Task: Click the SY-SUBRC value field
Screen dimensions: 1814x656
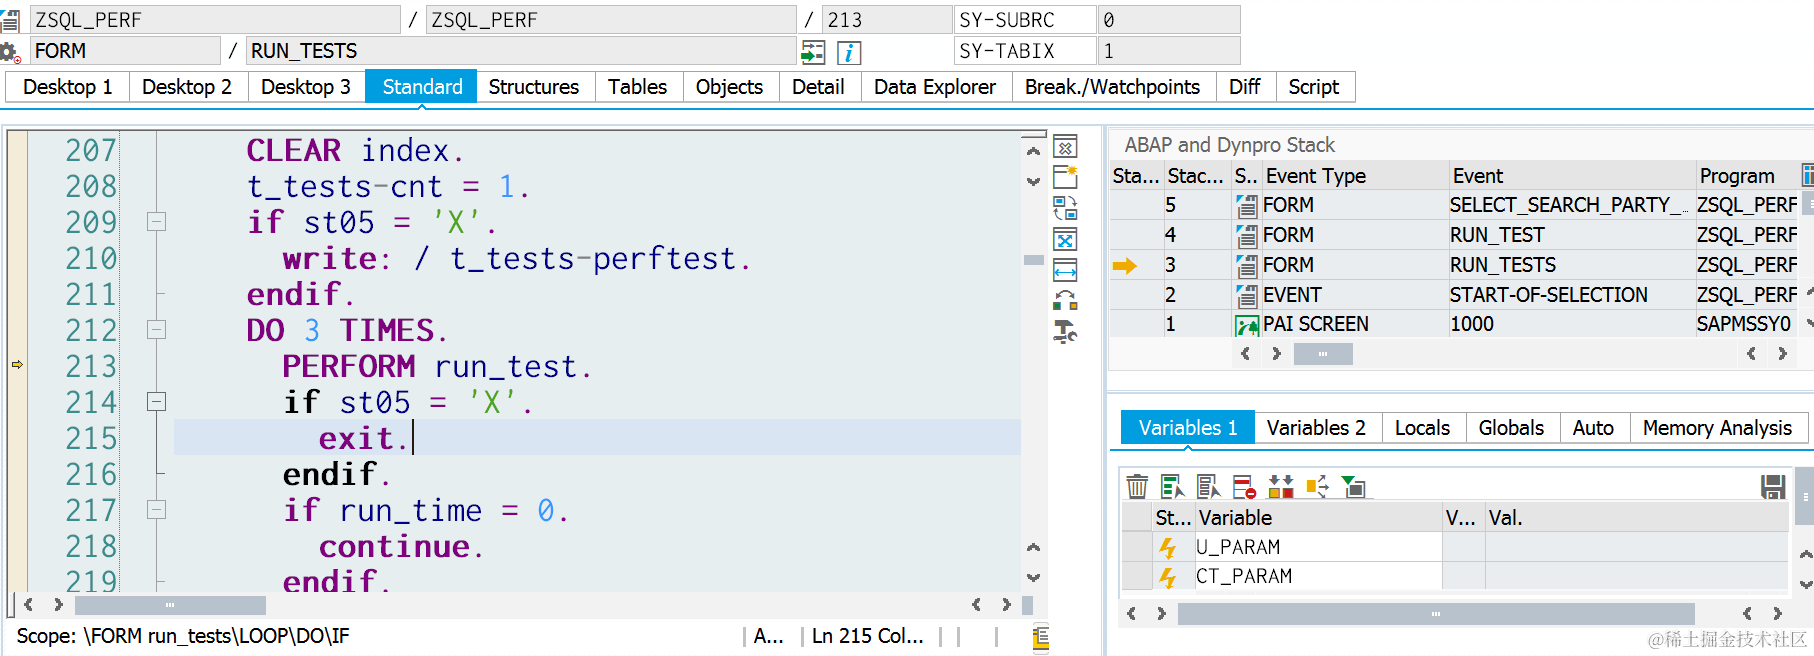Action: (x=1169, y=20)
